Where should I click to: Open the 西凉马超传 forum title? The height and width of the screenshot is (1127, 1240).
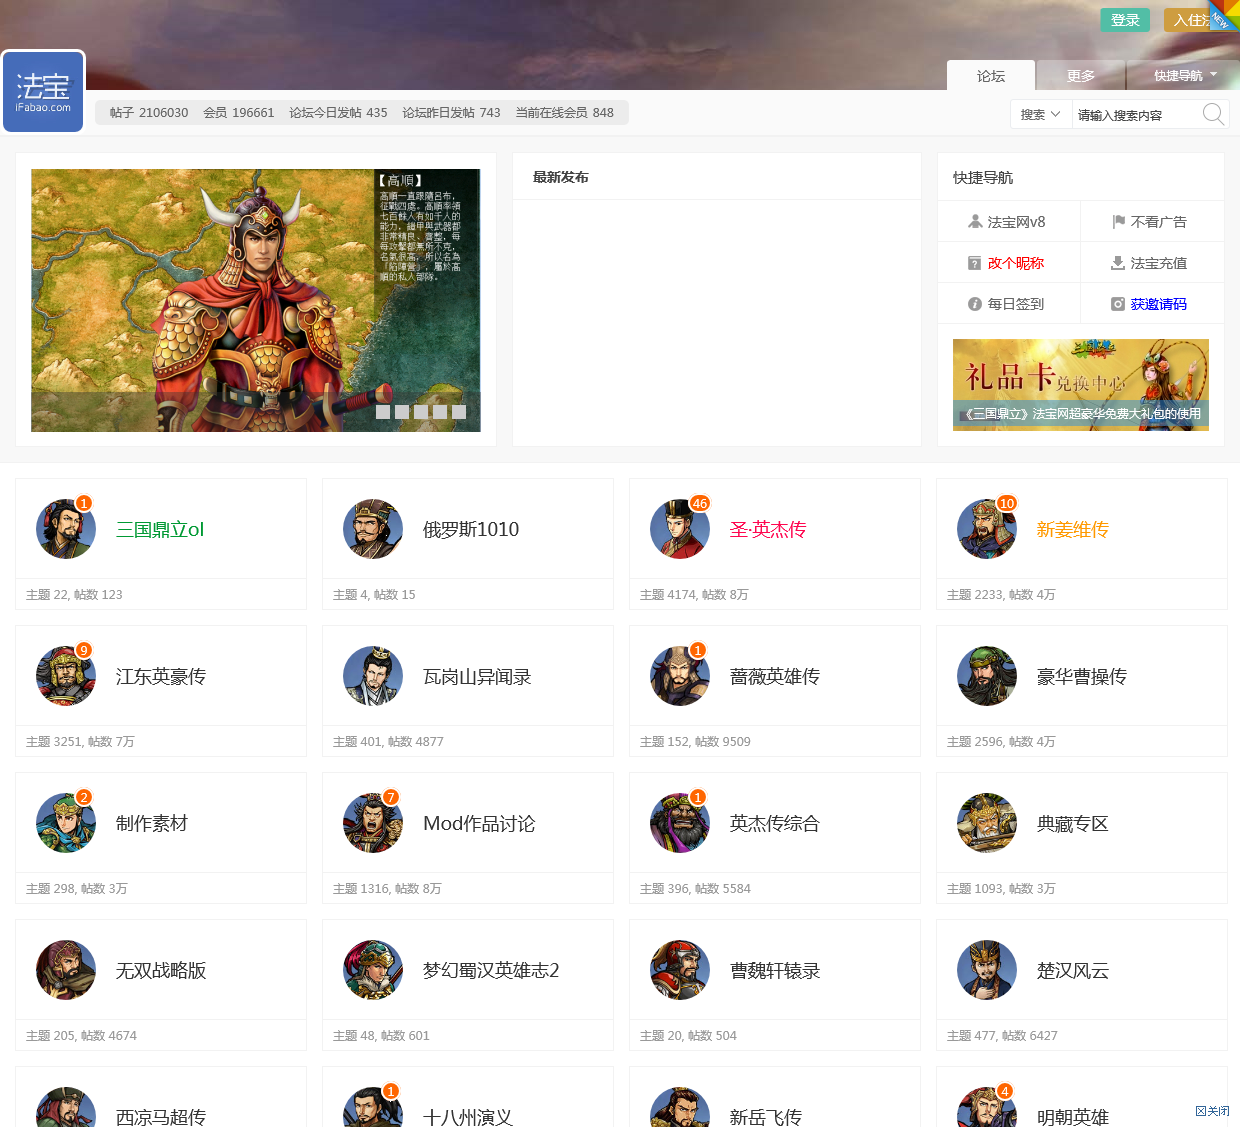click(x=161, y=1117)
